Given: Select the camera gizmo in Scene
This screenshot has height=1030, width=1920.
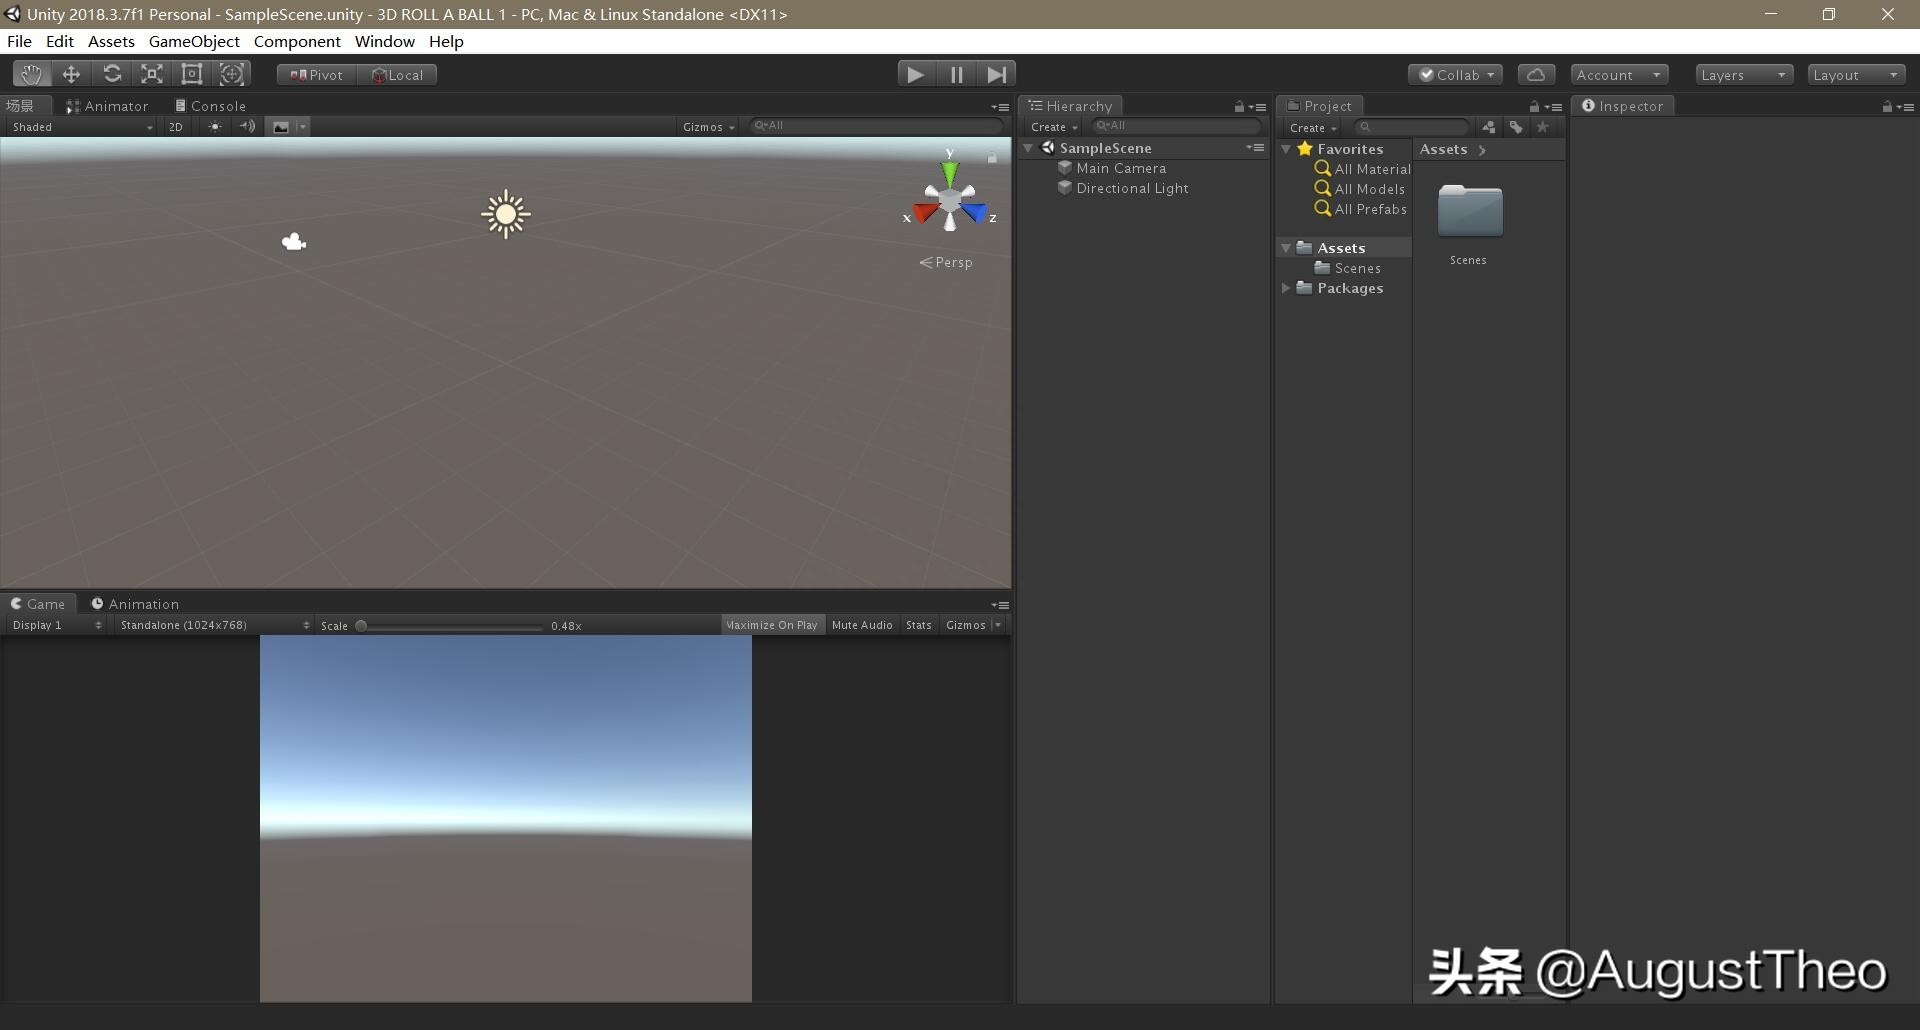Looking at the screenshot, I should (x=294, y=242).
